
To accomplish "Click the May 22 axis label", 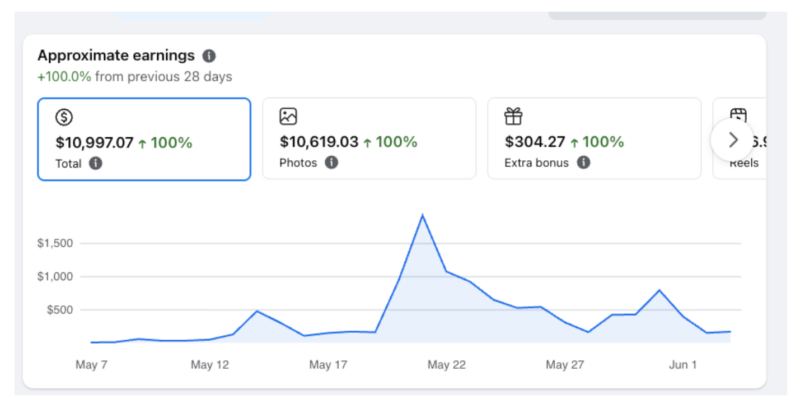I will 446,365.
